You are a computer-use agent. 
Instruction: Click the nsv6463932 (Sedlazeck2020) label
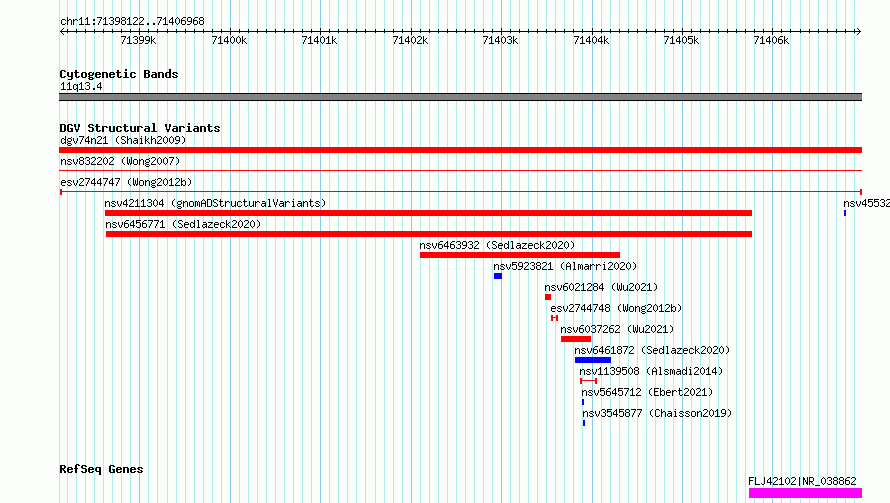[497, 245]
